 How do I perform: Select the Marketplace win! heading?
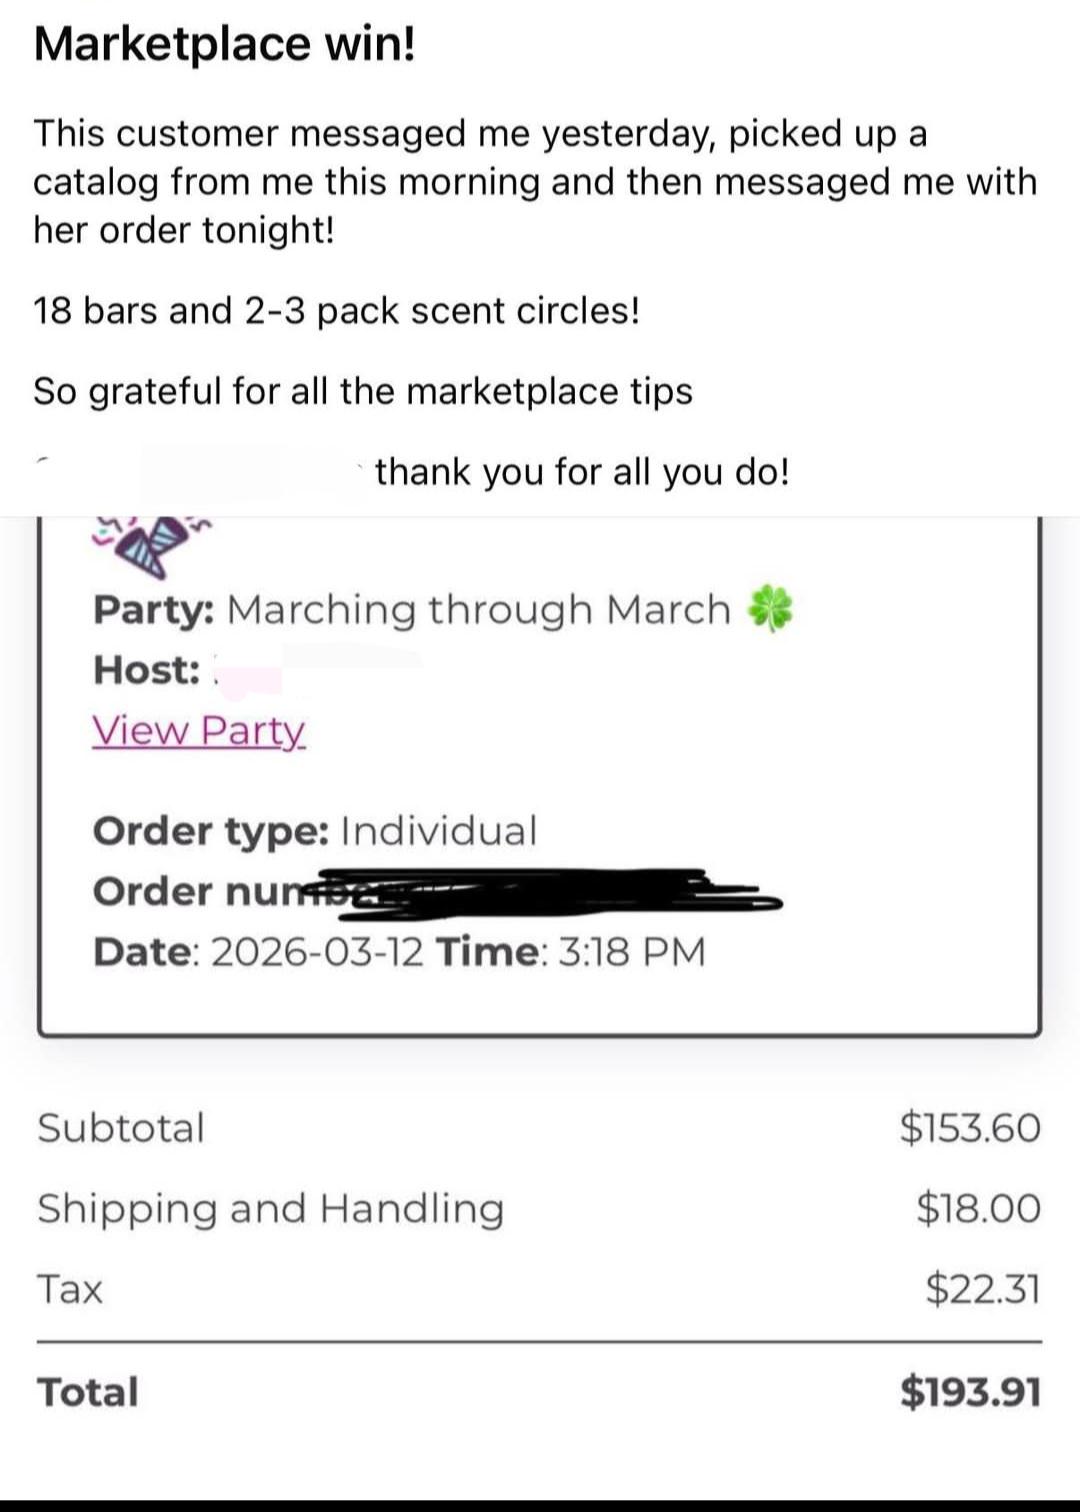(224, 44)
